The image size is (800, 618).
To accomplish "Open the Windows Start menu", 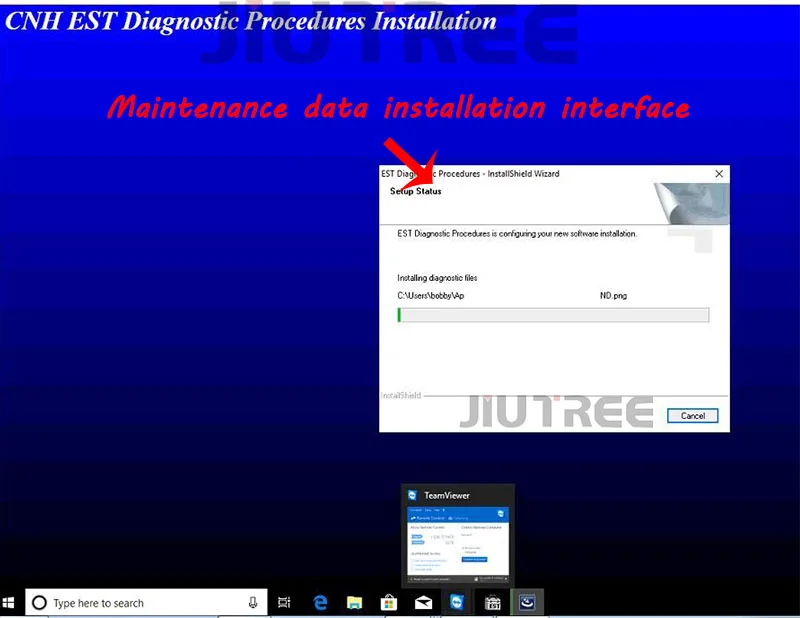I will tap(9, 603).
